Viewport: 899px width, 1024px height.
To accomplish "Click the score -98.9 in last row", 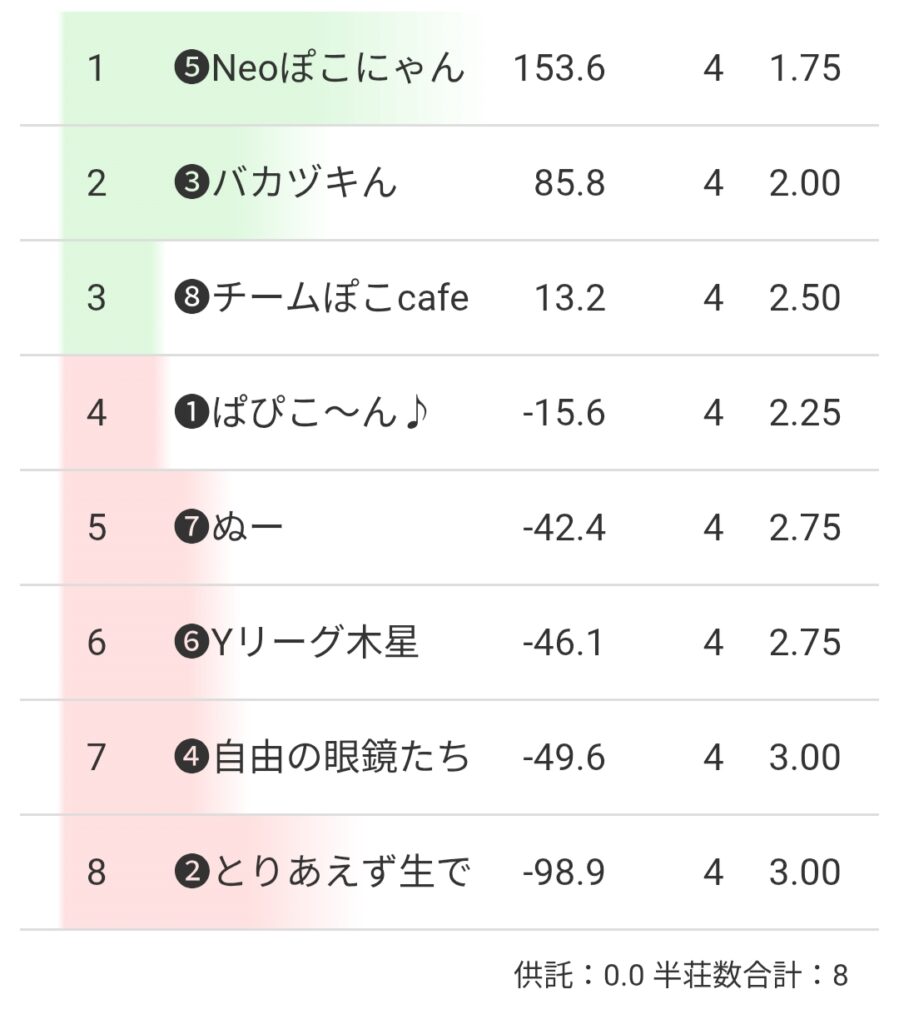I will point(564,874).
